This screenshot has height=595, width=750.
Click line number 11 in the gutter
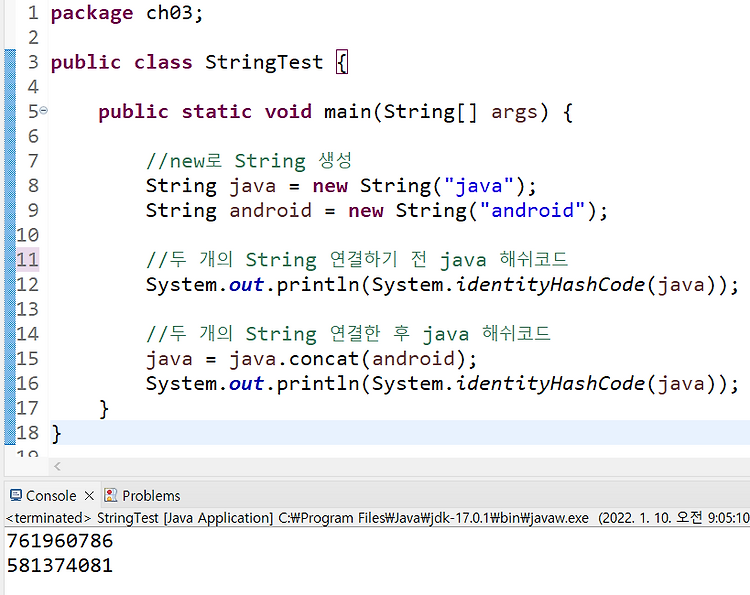[27, 260]
